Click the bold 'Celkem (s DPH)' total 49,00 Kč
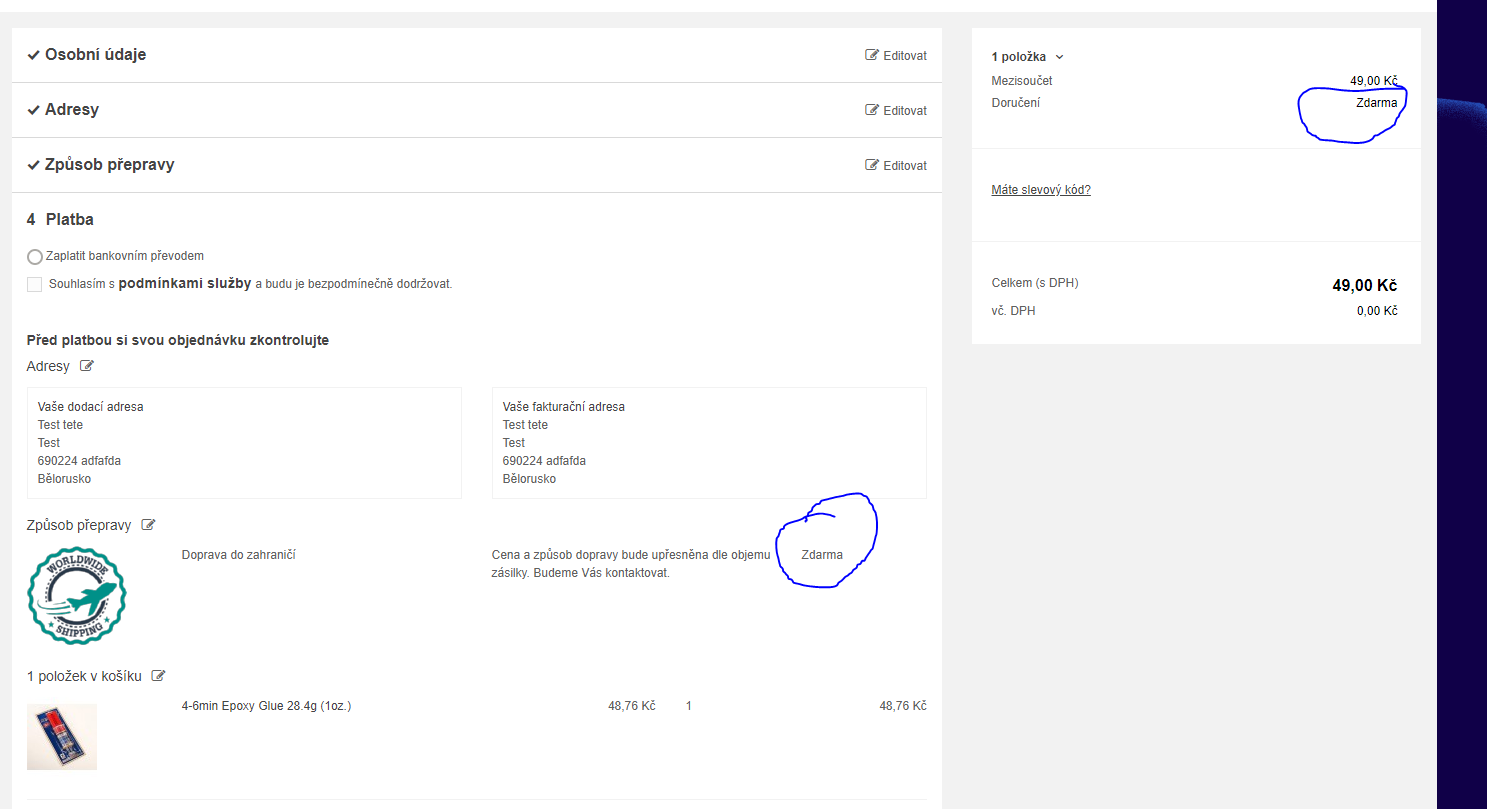Image resolution: width=1487 pixels, height=809 pixels. coord(1365,285)
